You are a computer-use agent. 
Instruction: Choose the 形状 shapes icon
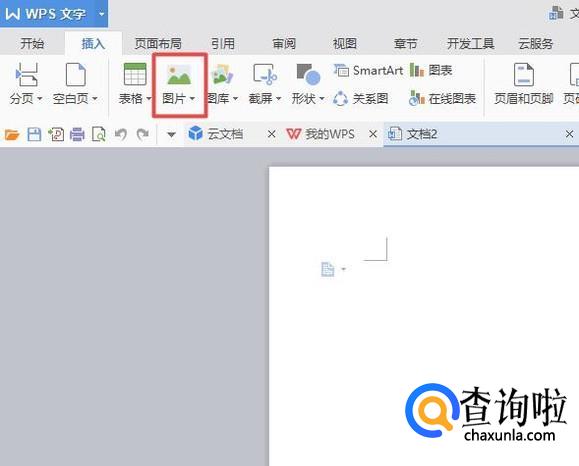coord(308,75)
